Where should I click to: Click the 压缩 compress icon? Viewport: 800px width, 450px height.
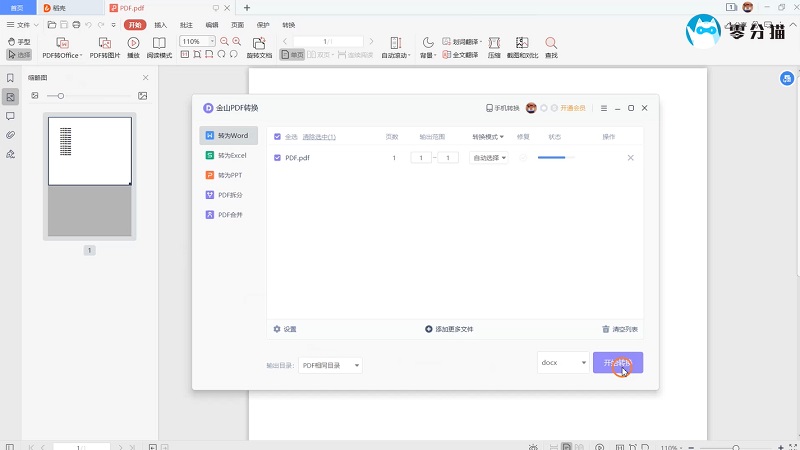(494, 43)
